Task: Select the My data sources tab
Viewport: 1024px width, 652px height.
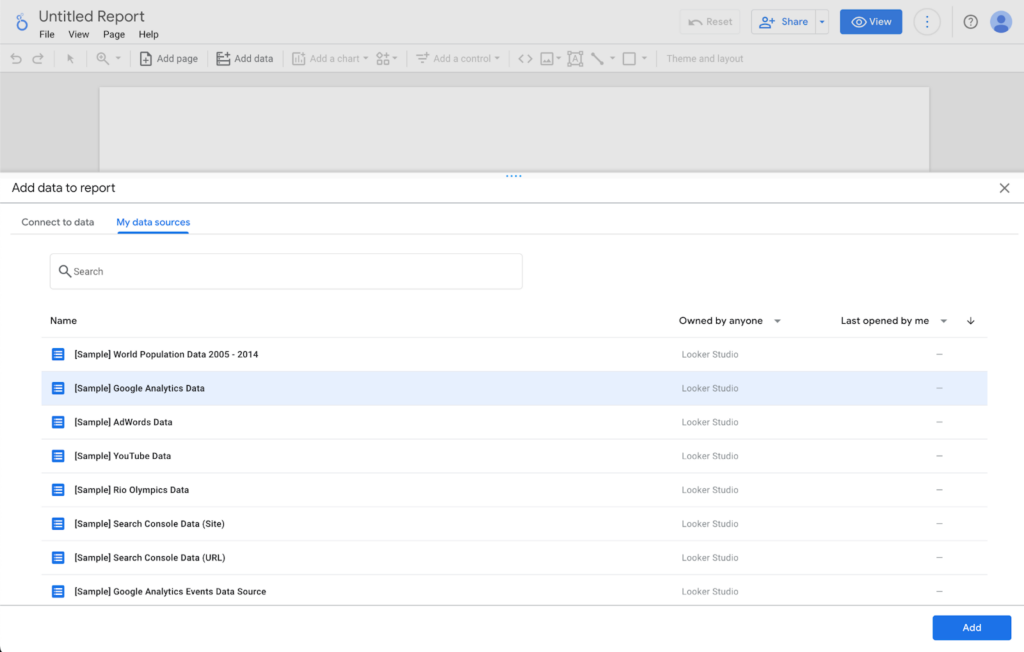Action: [153, 222]
